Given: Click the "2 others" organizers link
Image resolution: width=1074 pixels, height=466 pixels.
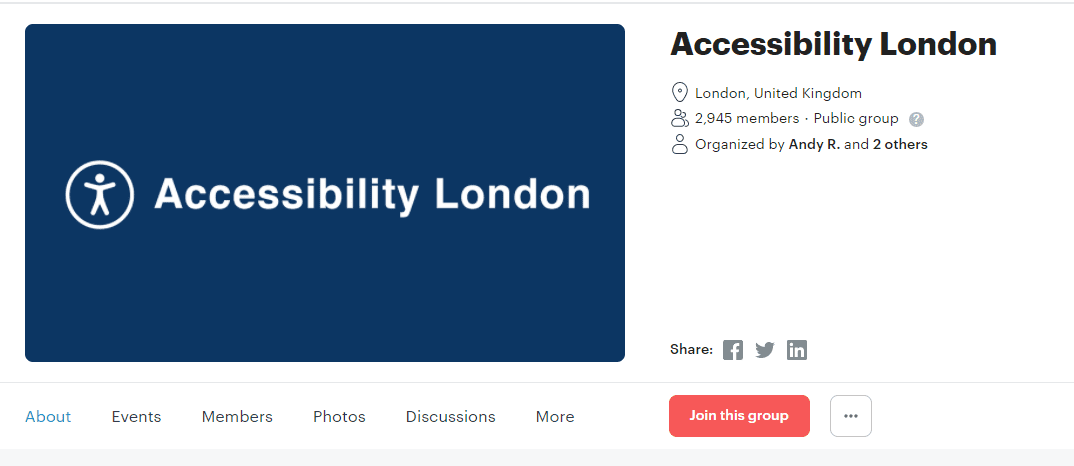Looking at the screenshot, I should (x=900, y=145).
